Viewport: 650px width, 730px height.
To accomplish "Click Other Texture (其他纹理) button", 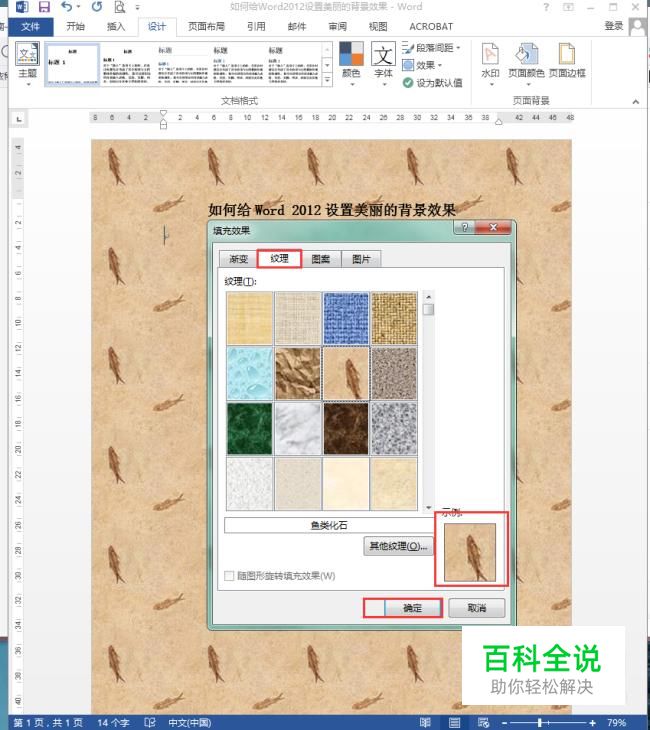I will (398, 546).
